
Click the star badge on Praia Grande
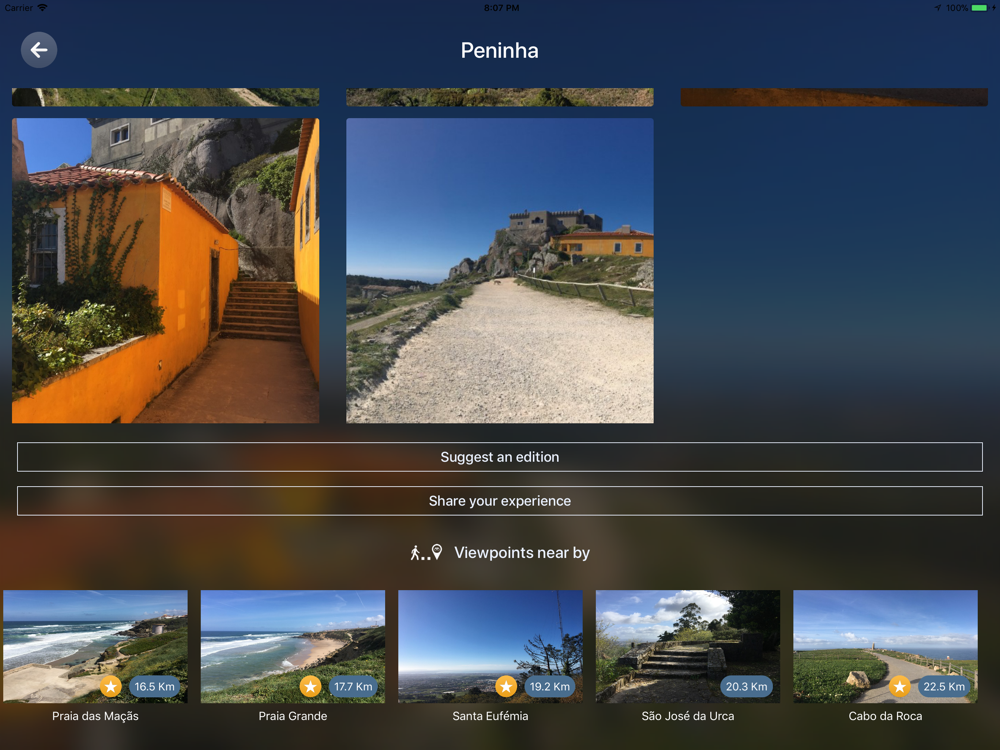(x=311, y=687)
